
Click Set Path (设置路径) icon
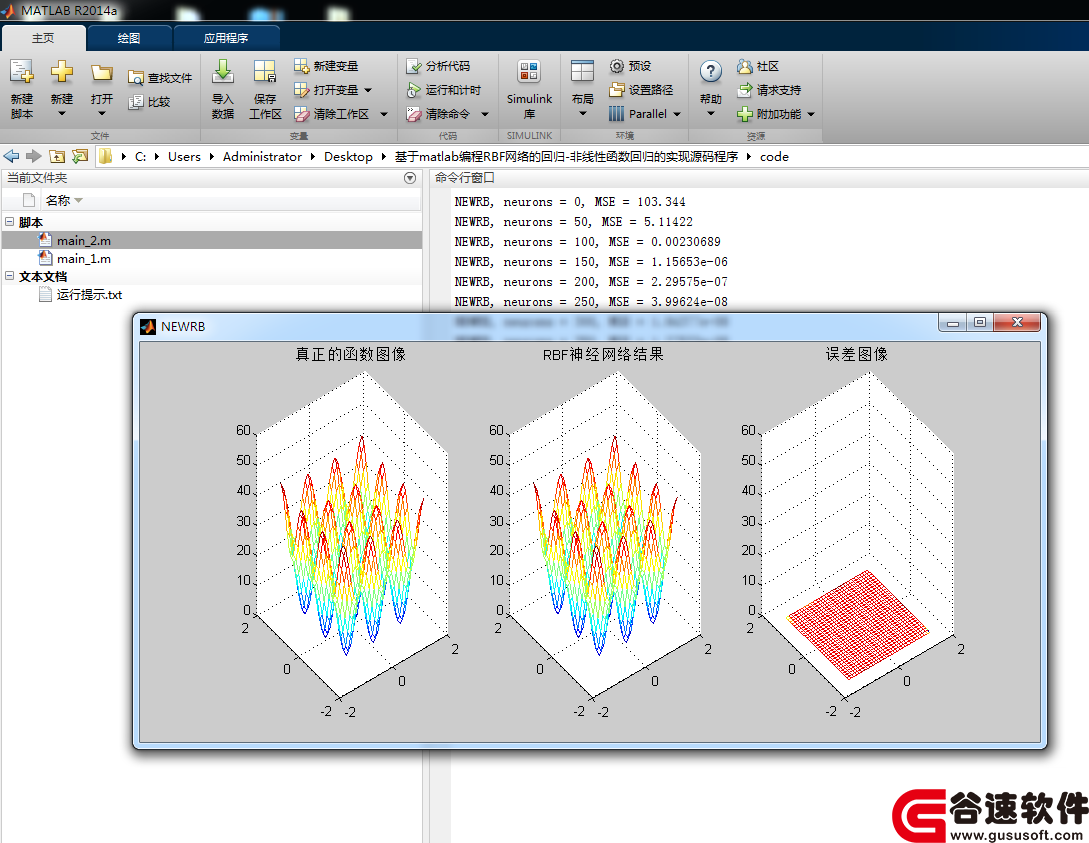click(x=617, y=90)
